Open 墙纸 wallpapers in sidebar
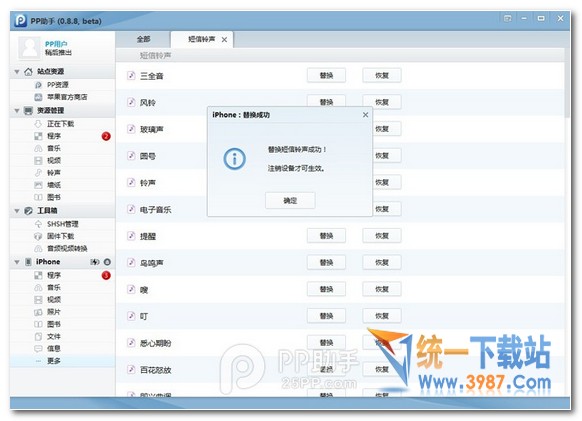The height and width of the screenshot is (421, 582). coord(54,185)
